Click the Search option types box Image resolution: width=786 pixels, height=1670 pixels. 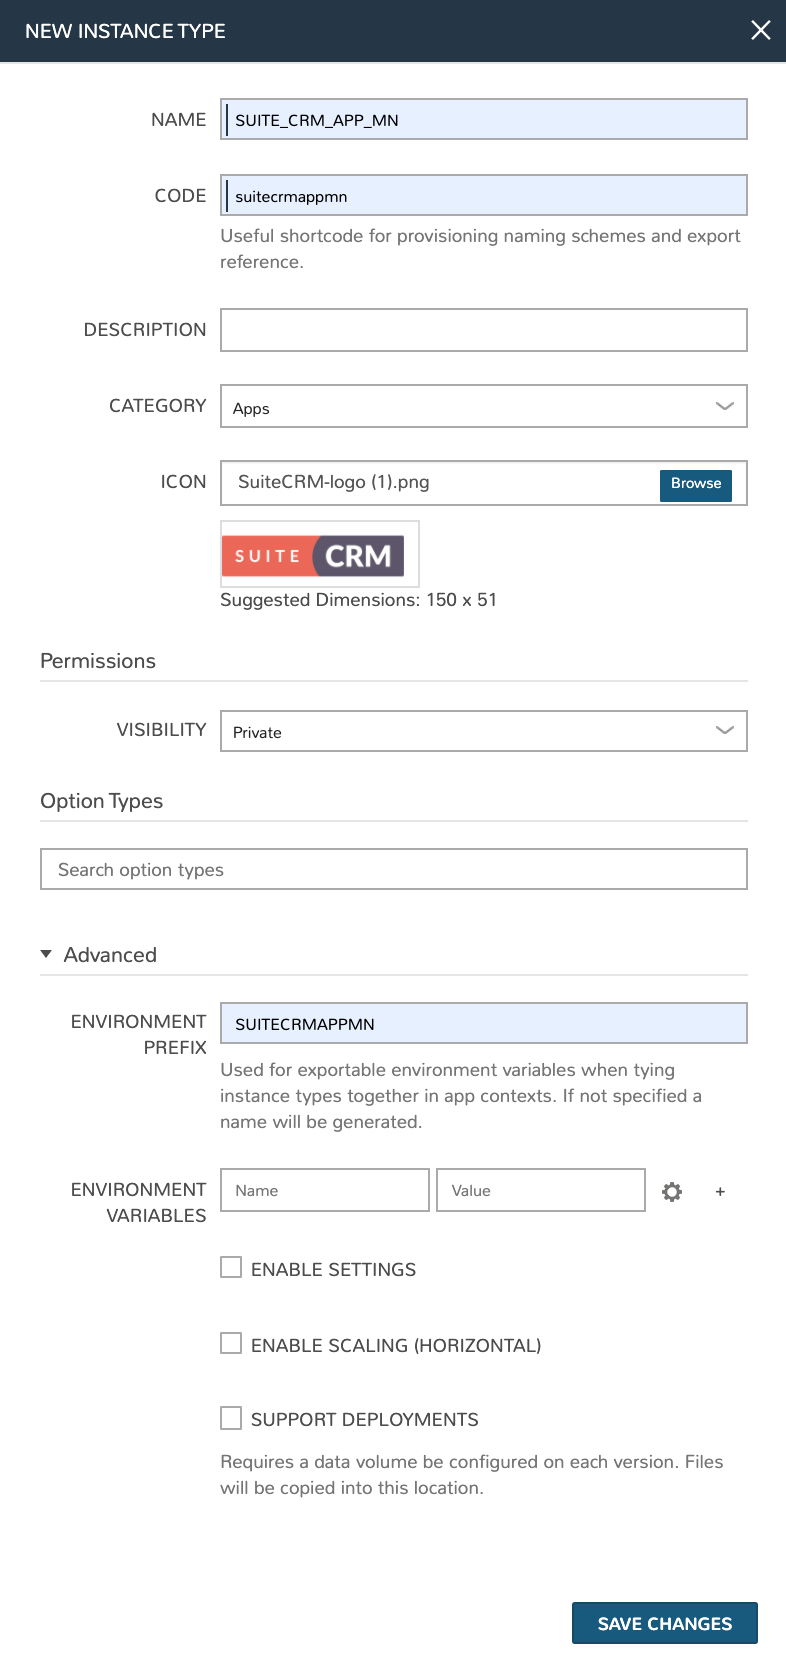[x=393, y=869]
